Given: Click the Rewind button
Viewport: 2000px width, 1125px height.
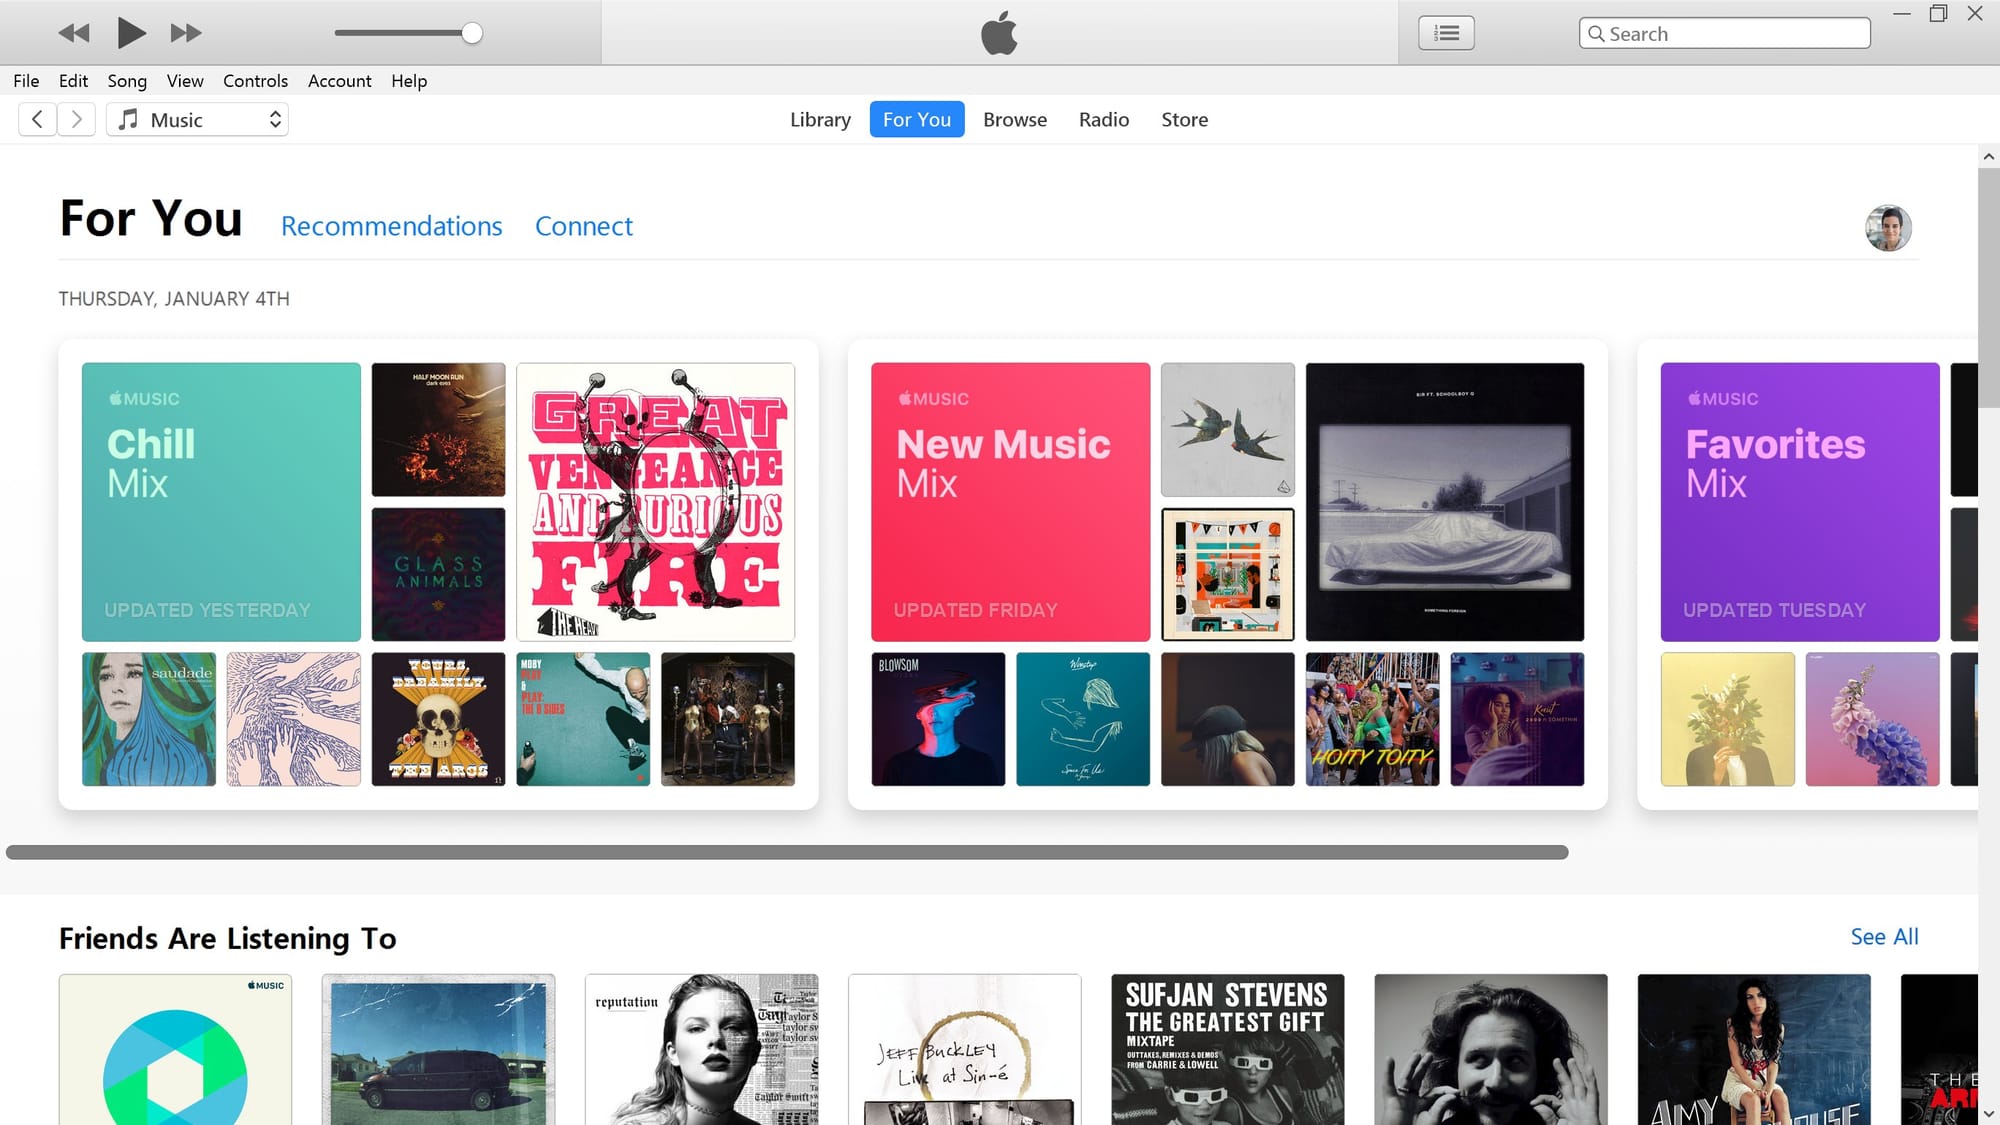Looking at the screenshot, I should coord(69,33).
